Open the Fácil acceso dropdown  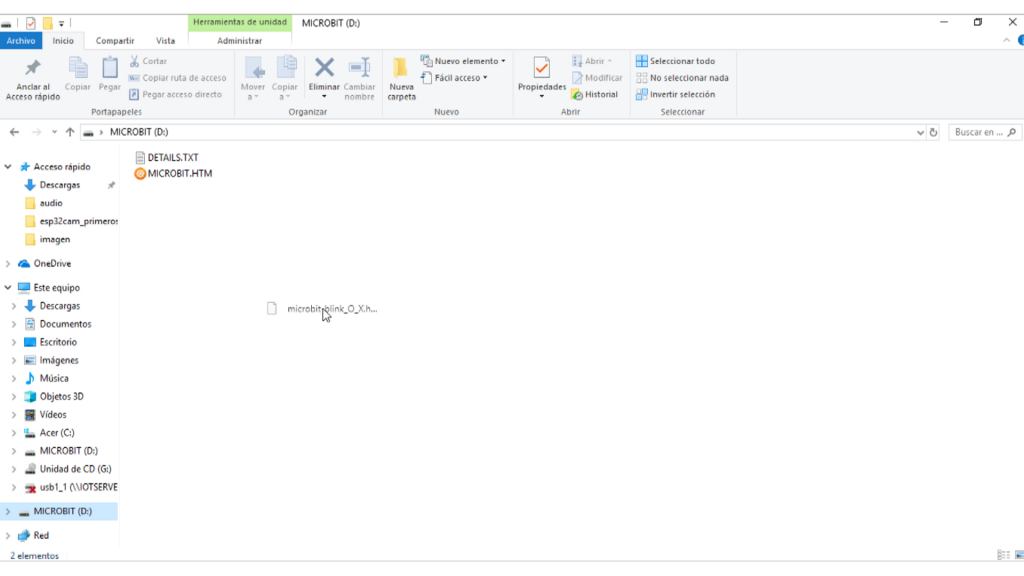coord(455,78)
